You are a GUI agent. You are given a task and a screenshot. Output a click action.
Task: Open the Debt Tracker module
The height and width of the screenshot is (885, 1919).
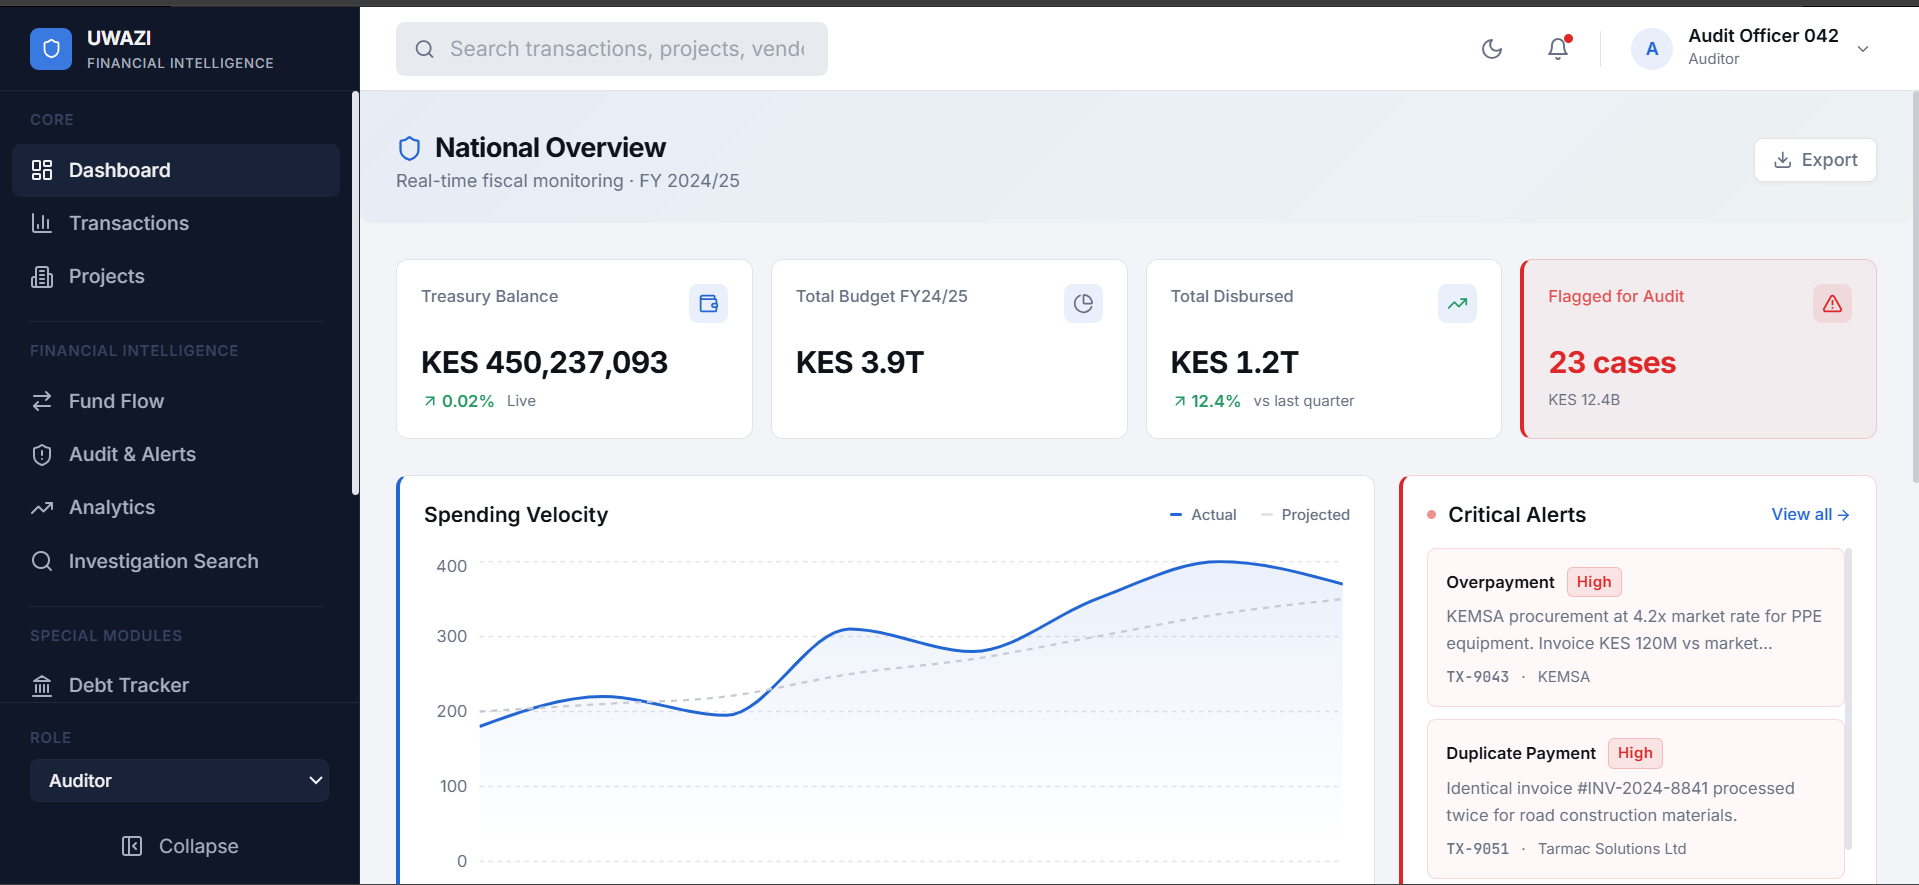[x=176, y=685]
